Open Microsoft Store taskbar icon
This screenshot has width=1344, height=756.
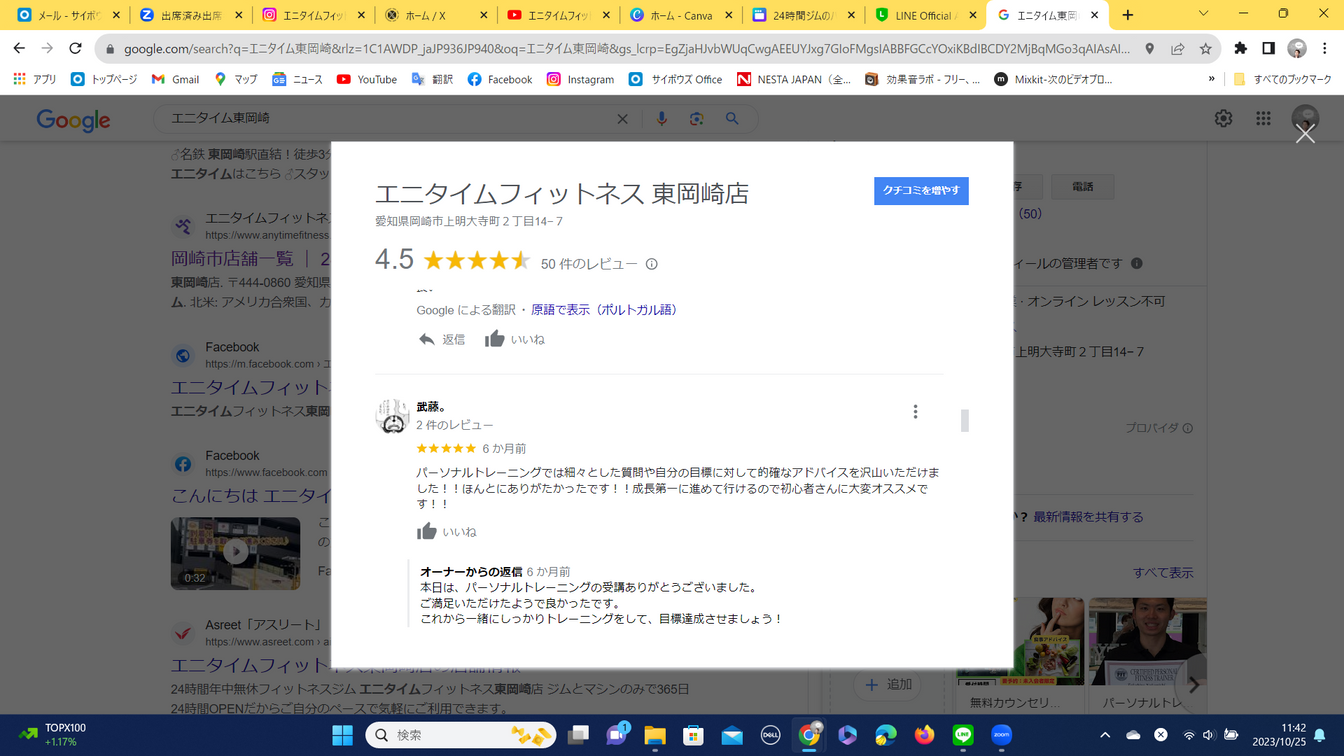pos(693,735)
